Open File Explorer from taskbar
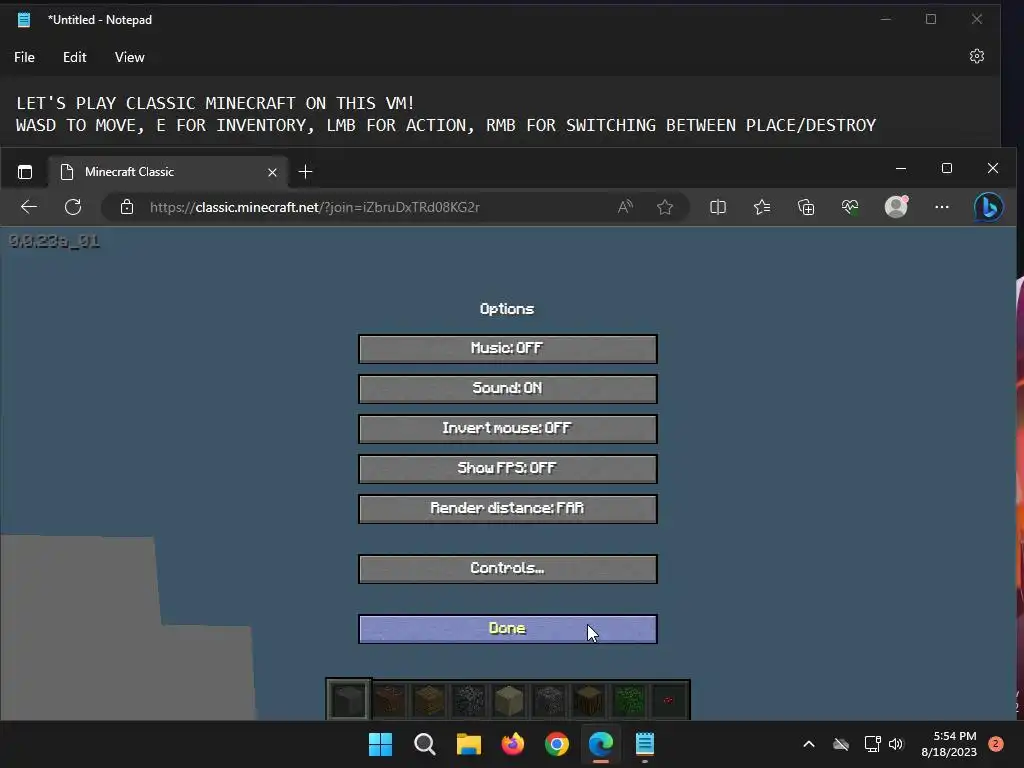 (468, 744)
